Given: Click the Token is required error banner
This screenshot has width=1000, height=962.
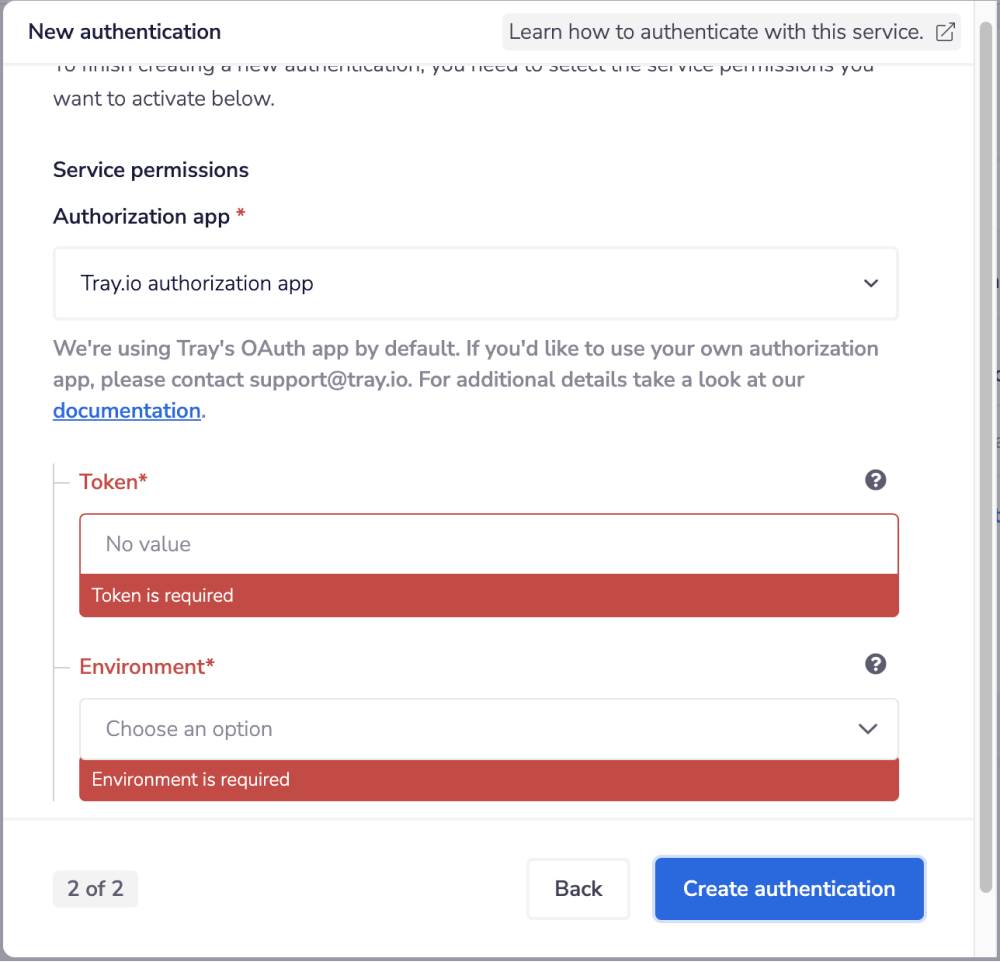Looking at the screenshot, I should (x=488, y=594).
